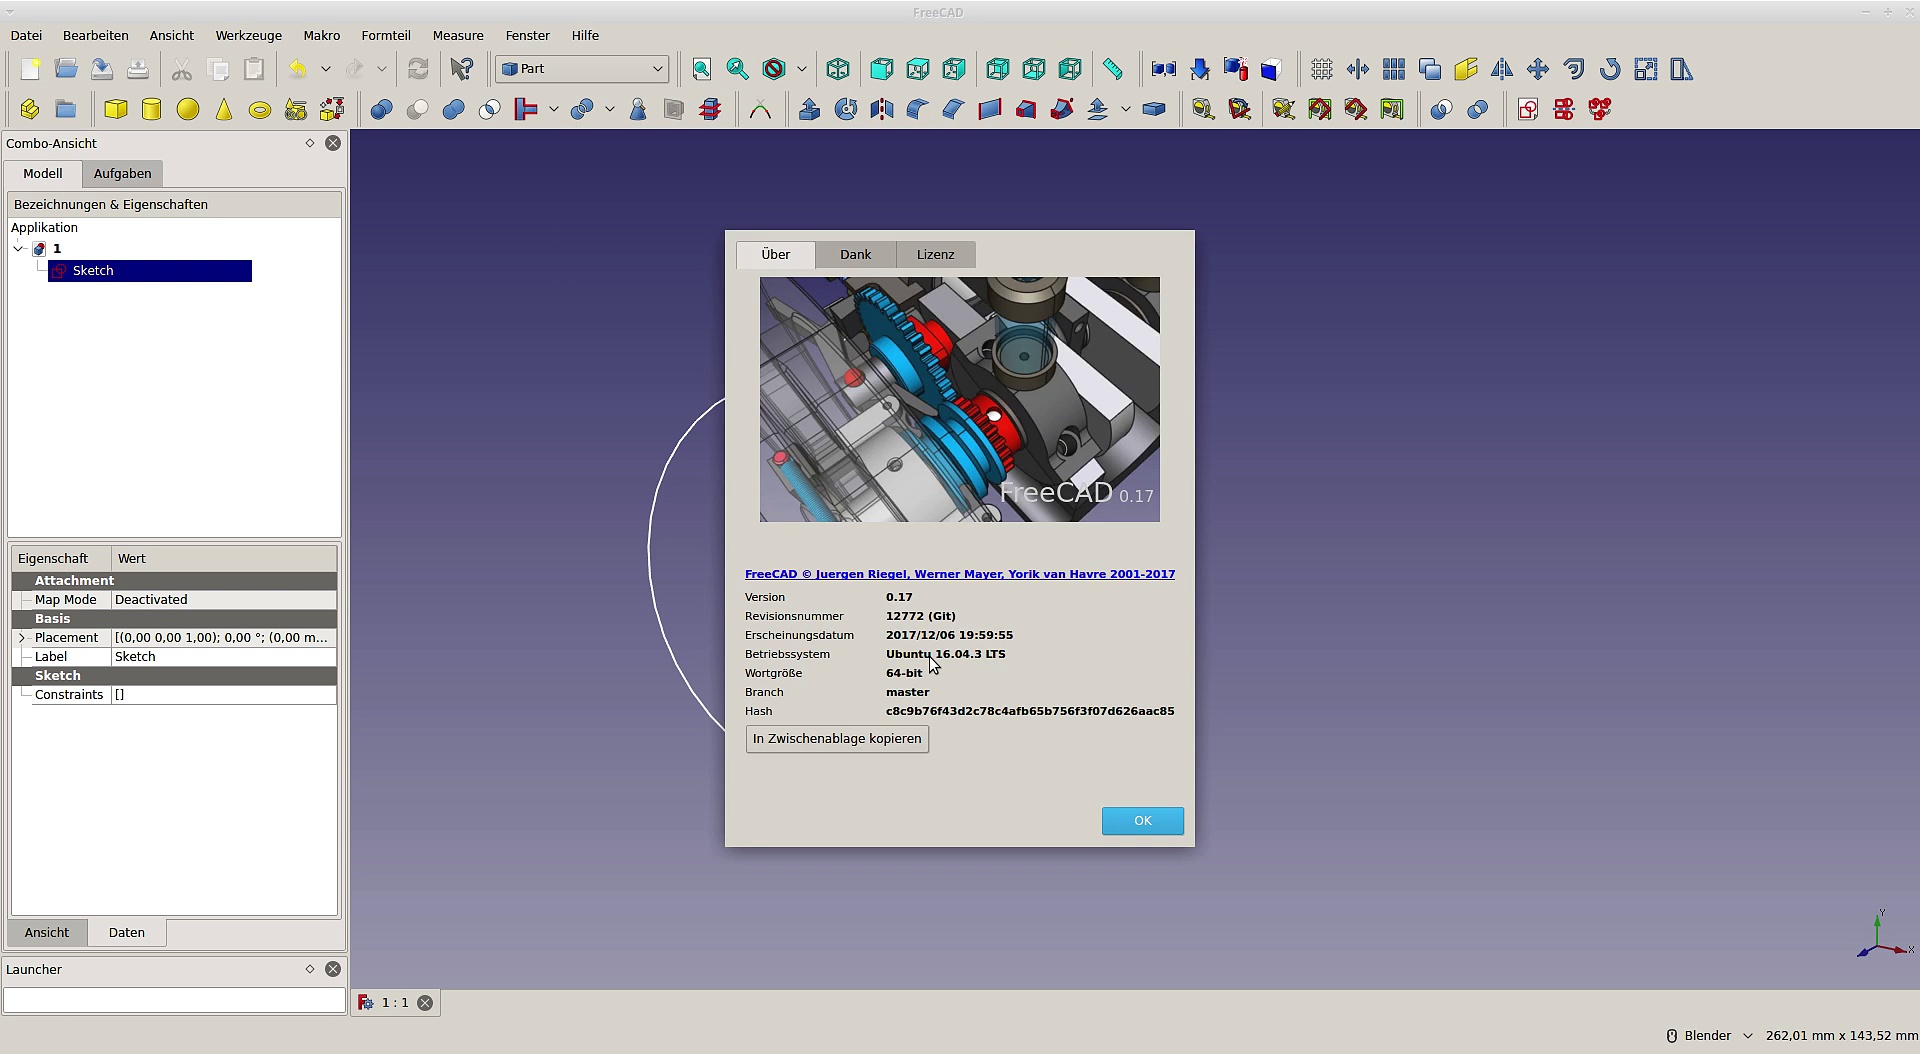This screenshot has height=1054, width=1920.
Task: Create a Torus primitive
Action: pos(260,109)
